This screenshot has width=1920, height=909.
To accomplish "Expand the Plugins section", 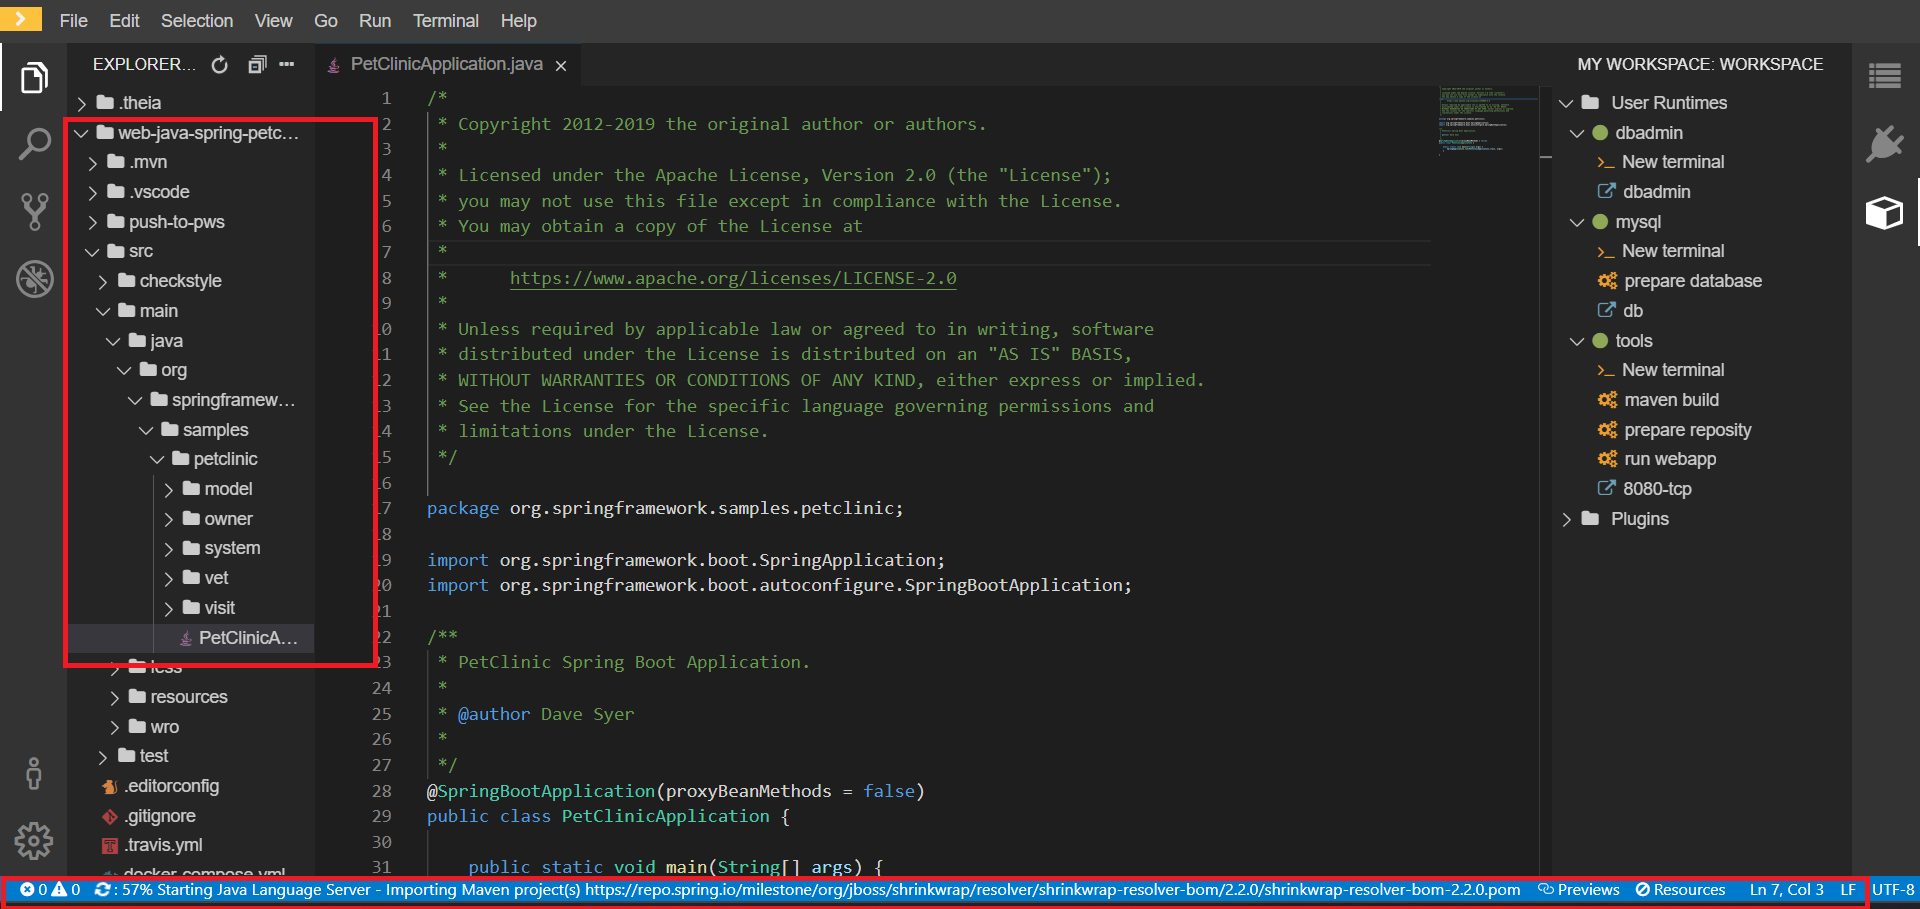I will (x=1567, y=519).
